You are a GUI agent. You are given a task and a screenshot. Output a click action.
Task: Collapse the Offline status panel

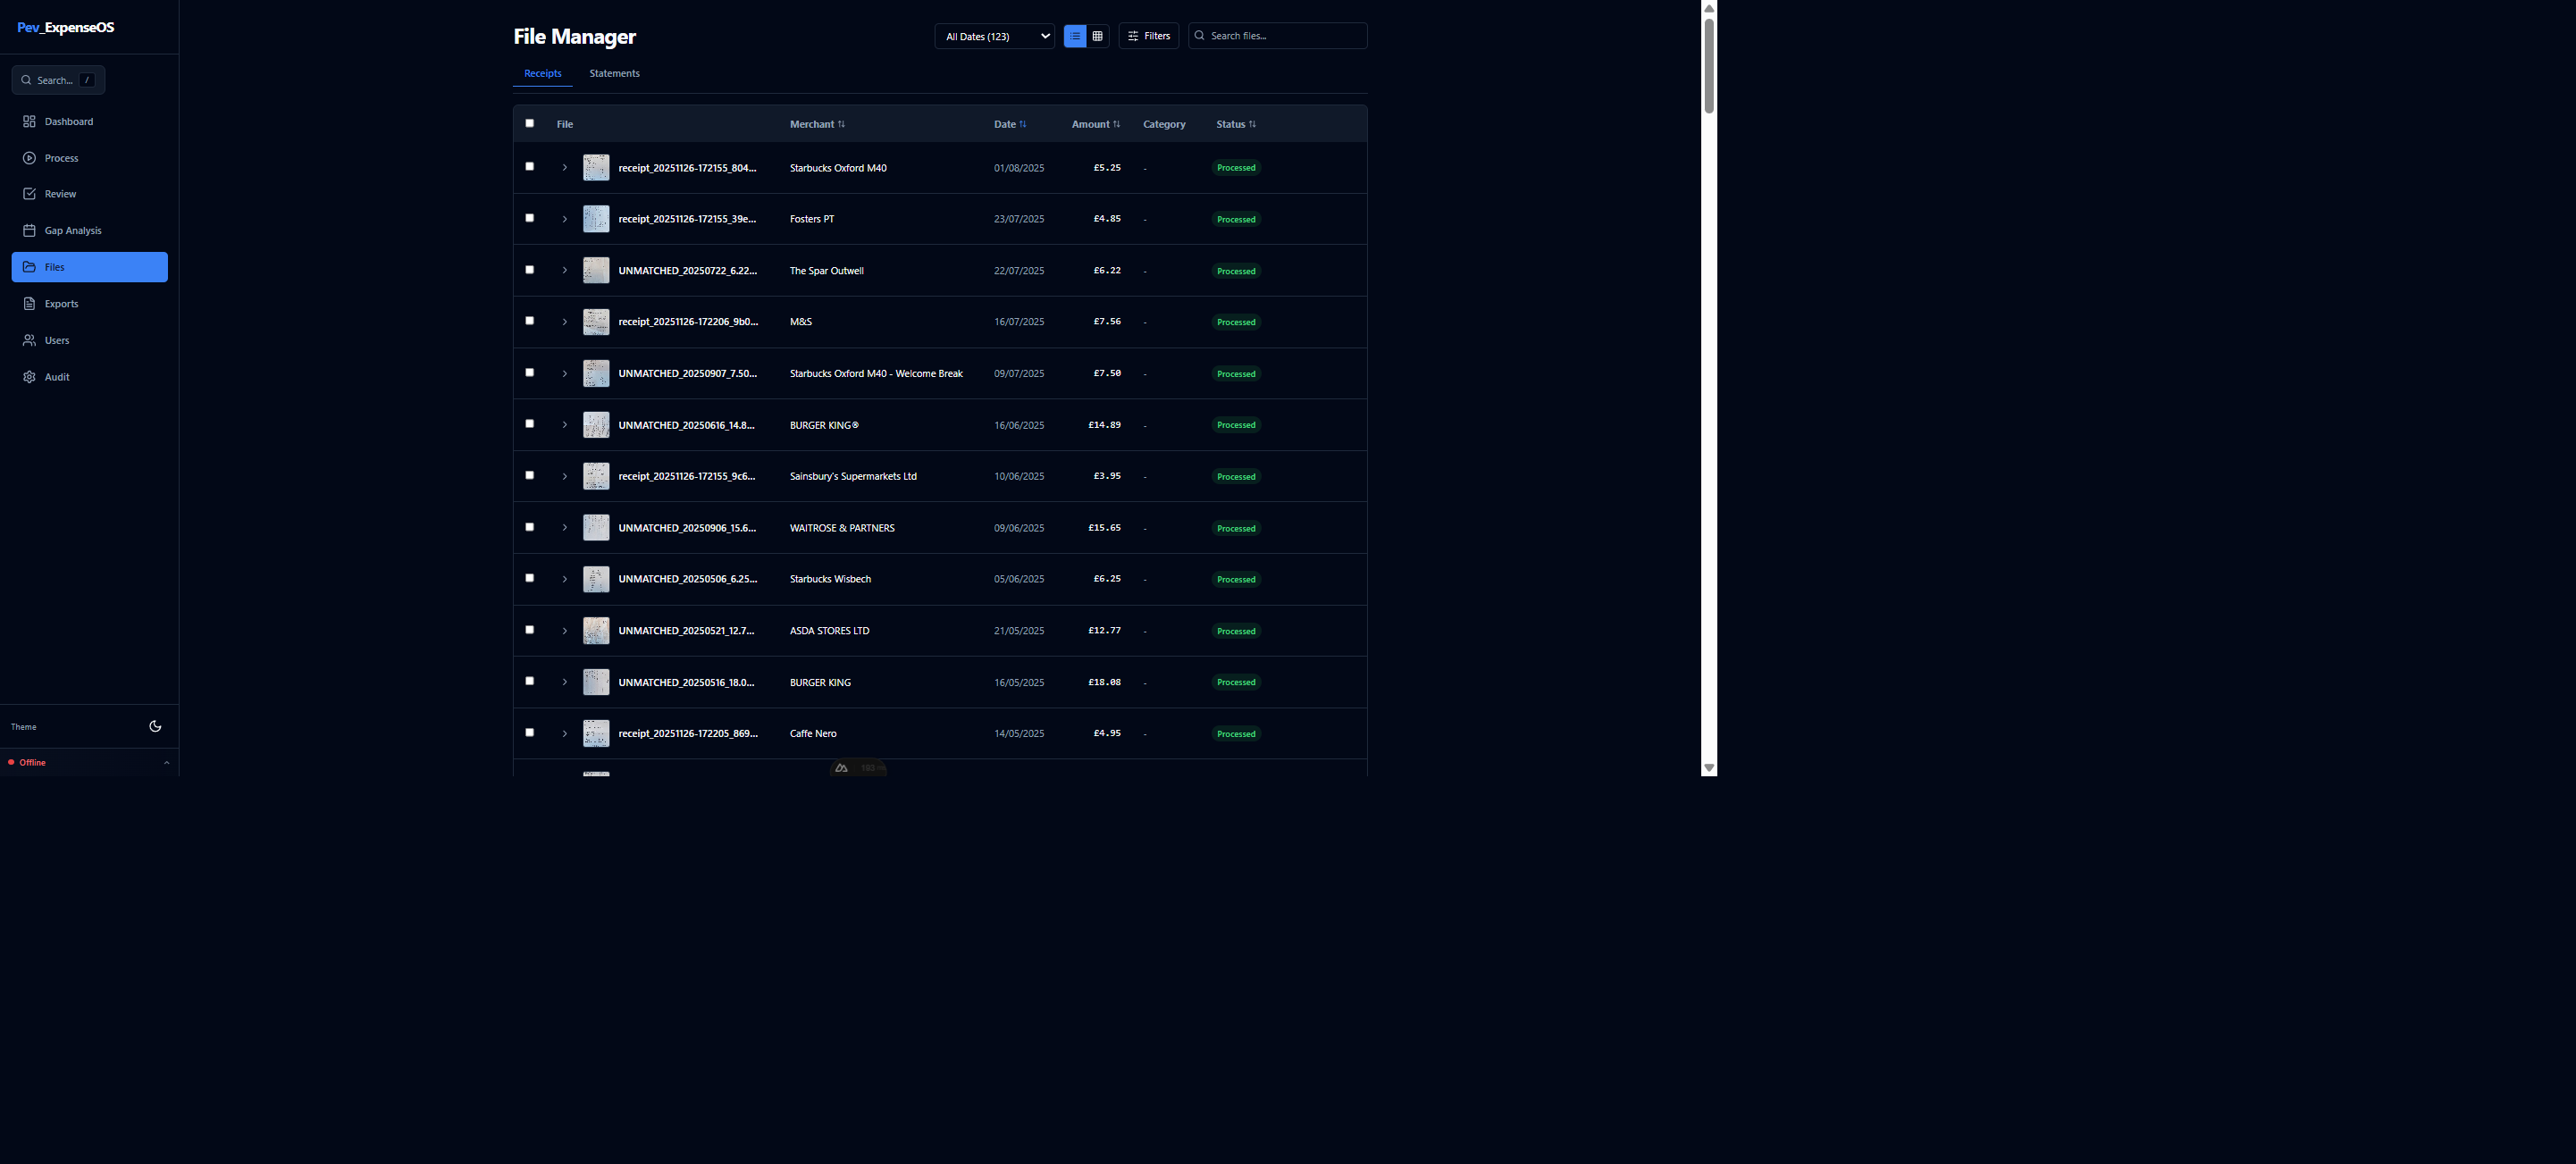coord(166,762)
